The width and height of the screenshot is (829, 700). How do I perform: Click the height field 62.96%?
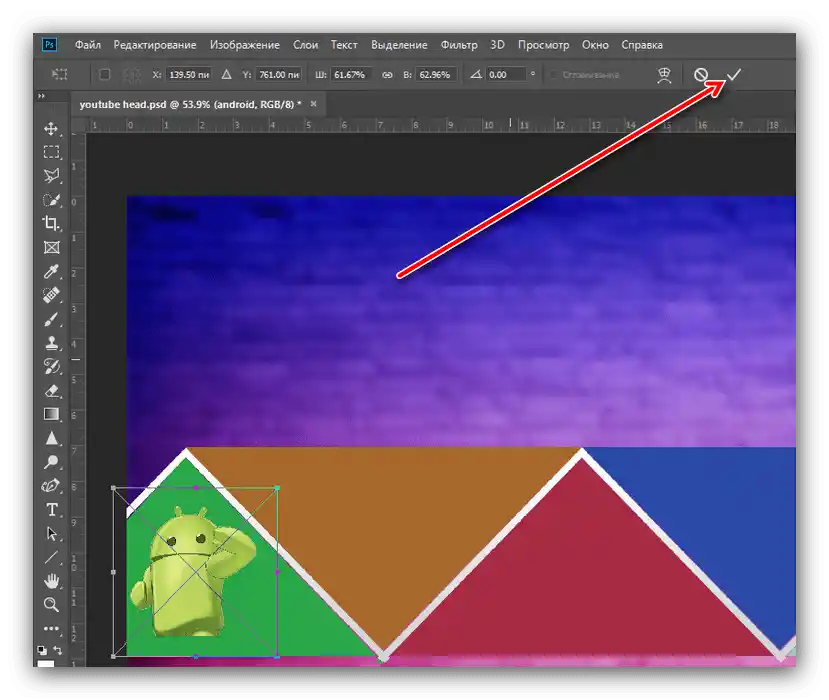coord(436,75)
